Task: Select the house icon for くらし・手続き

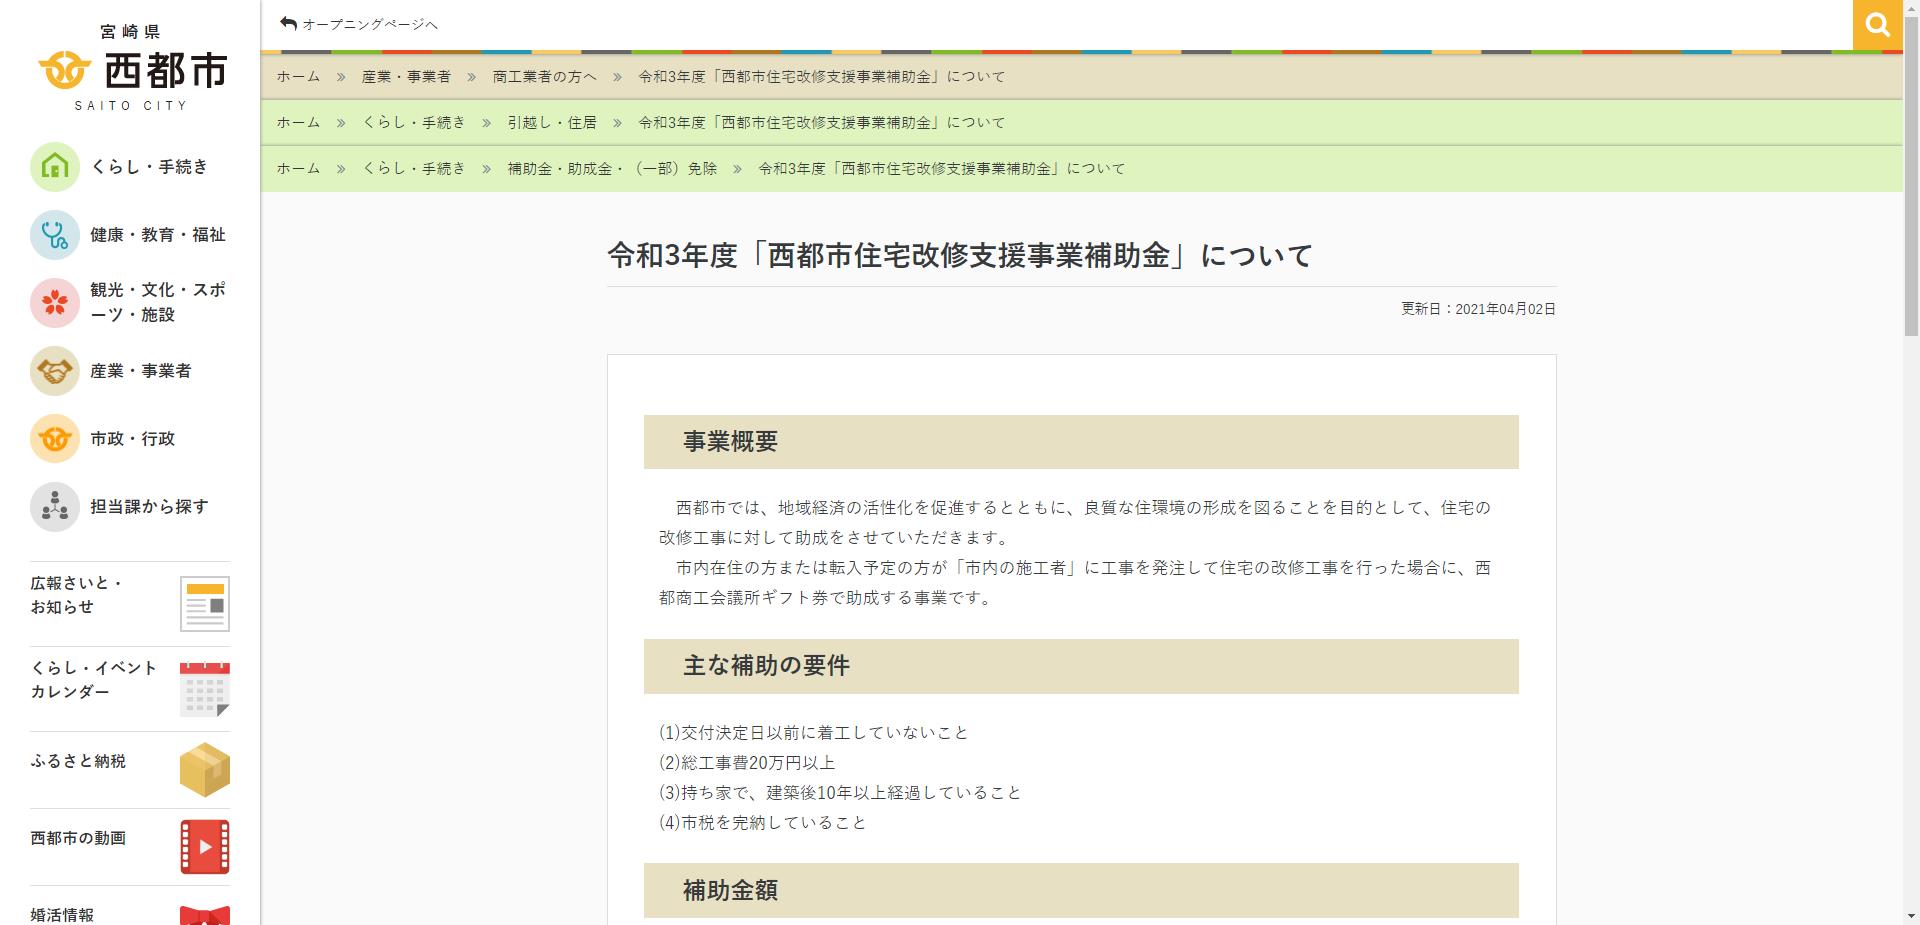Action: (x=55, y=167)
